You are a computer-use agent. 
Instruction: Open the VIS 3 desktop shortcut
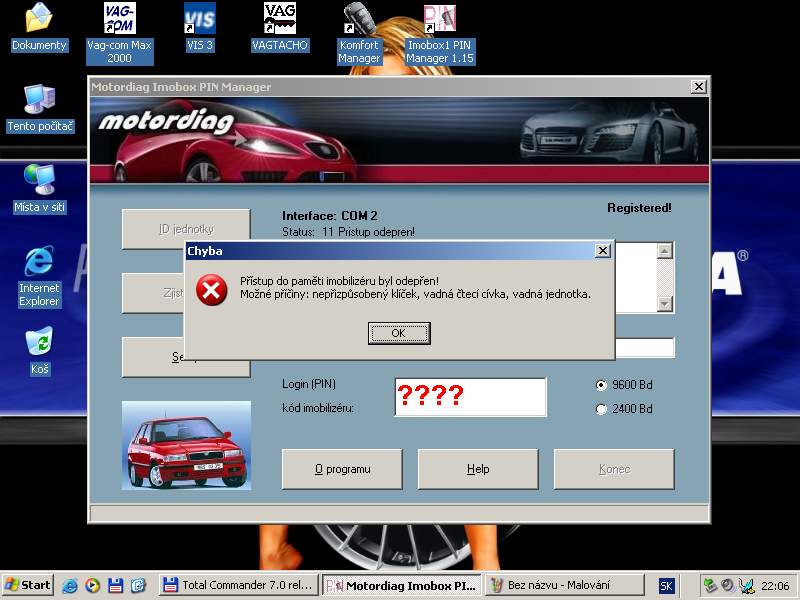click(199, 28)
